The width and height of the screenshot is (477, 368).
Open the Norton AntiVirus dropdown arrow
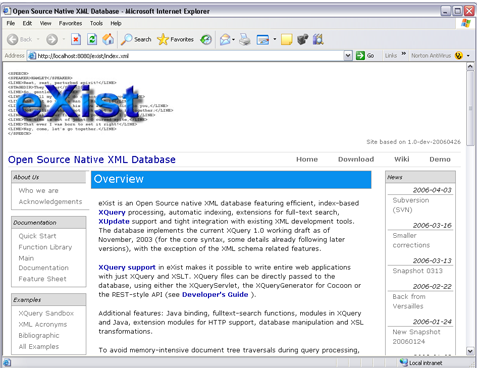[x=468, y=56]
